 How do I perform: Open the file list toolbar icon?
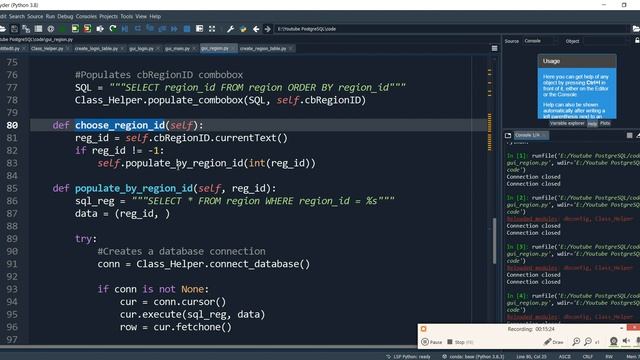(x=38, y=29)
